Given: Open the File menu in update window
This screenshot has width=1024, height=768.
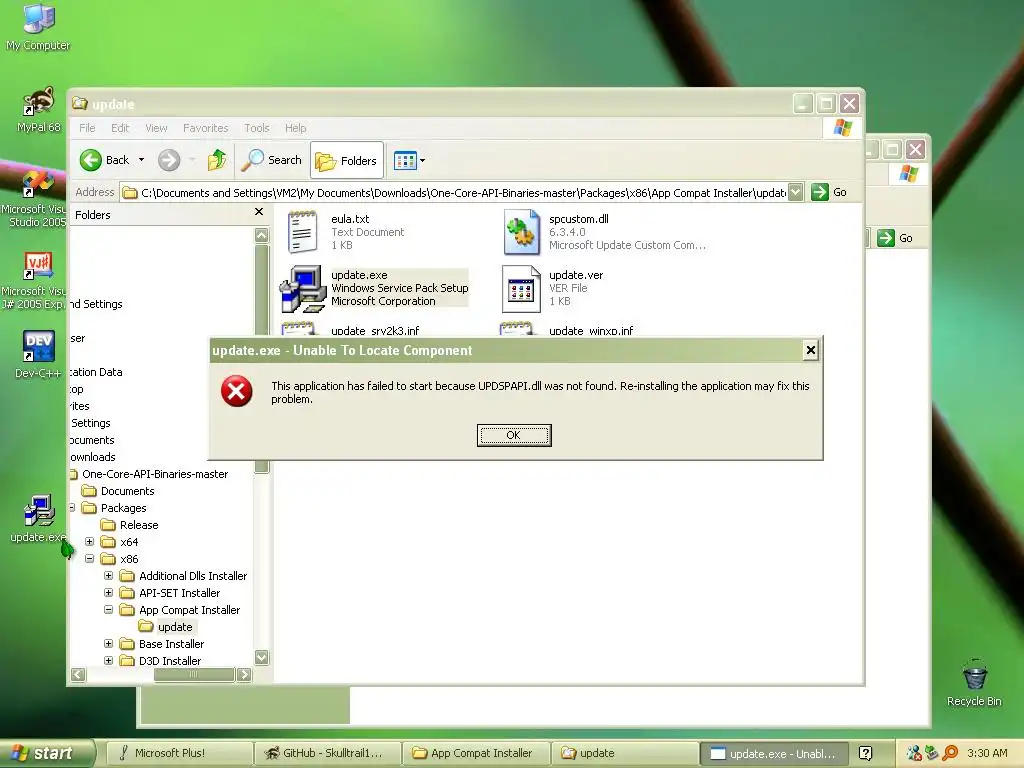Looking at the screenshot, I should 87,128.
